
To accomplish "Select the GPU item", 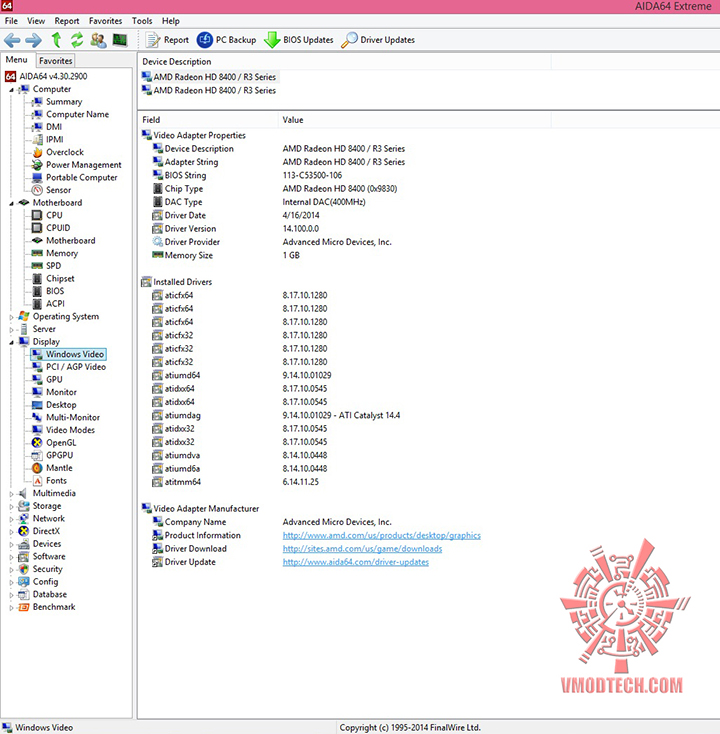I will point(54,380).
